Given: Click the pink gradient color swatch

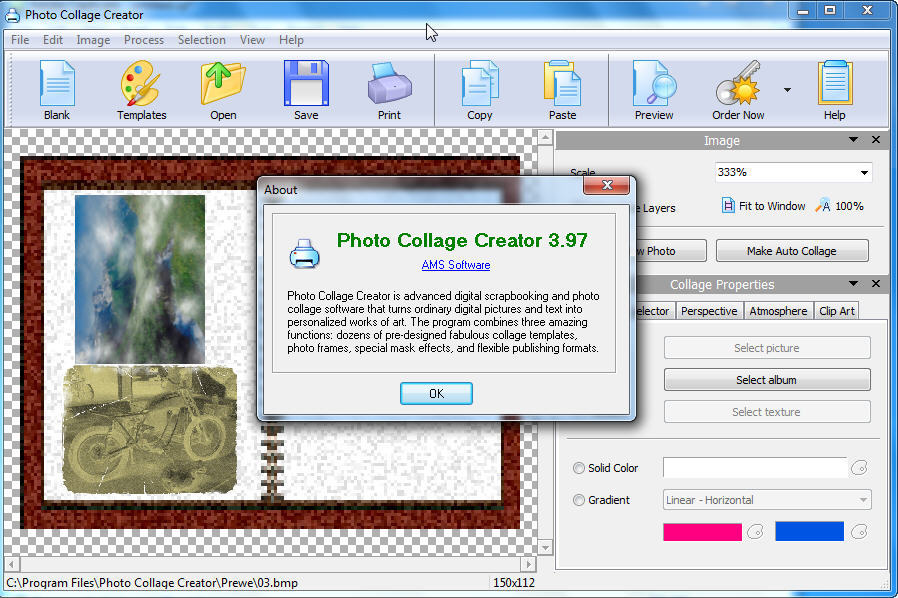Looking at the screenshot, I should click(x=701, y=531).
